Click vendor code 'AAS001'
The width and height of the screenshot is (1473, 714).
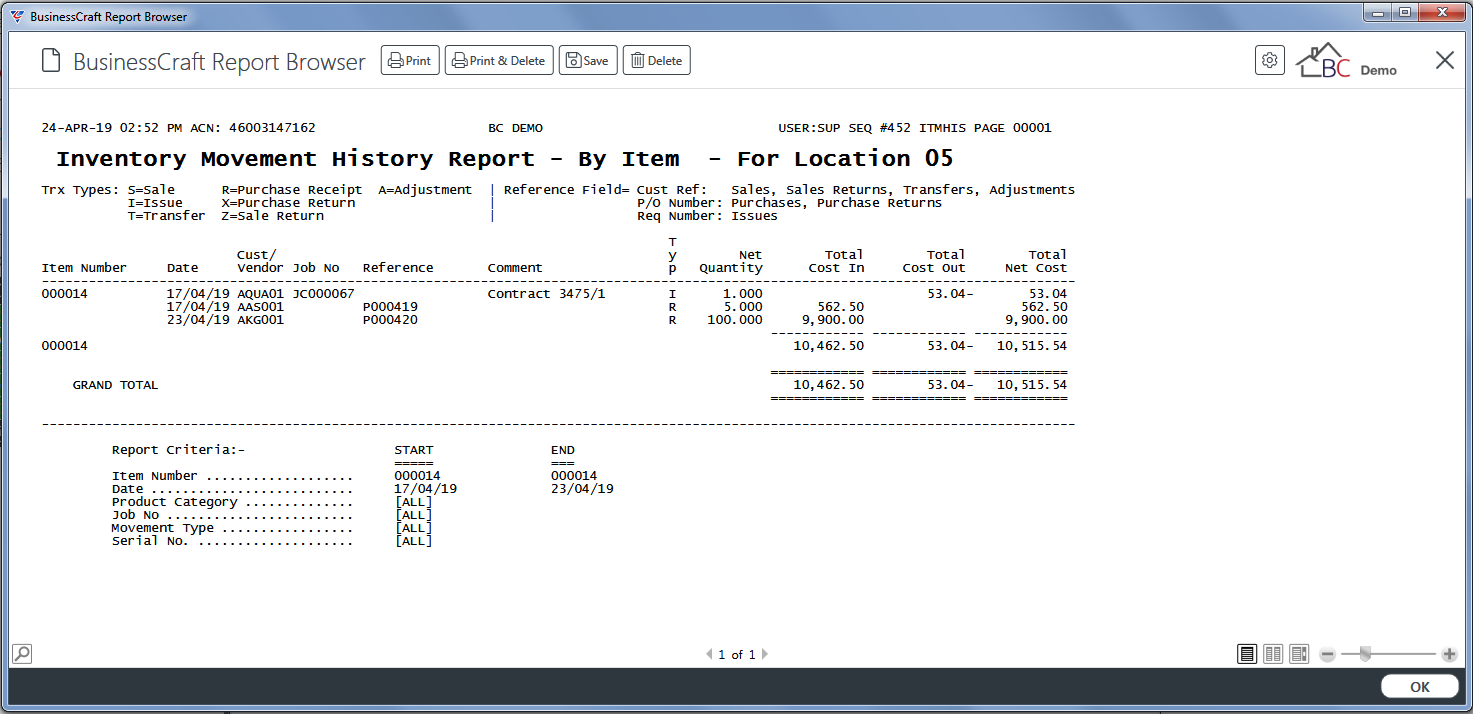260,307
